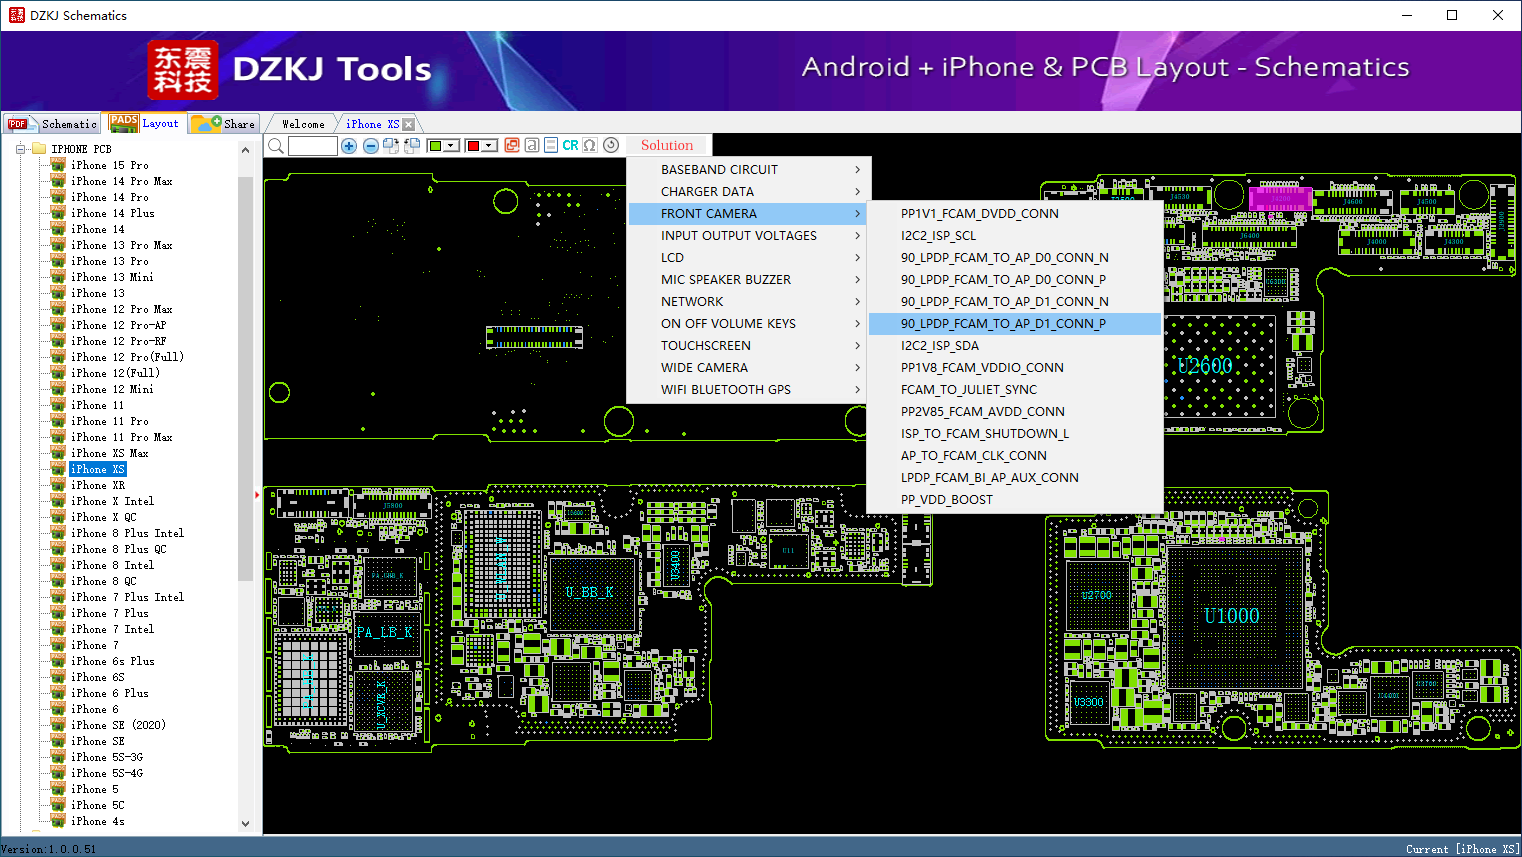
Task: Click the letter 'a' text toolbar icon
Action: (532, 145)
